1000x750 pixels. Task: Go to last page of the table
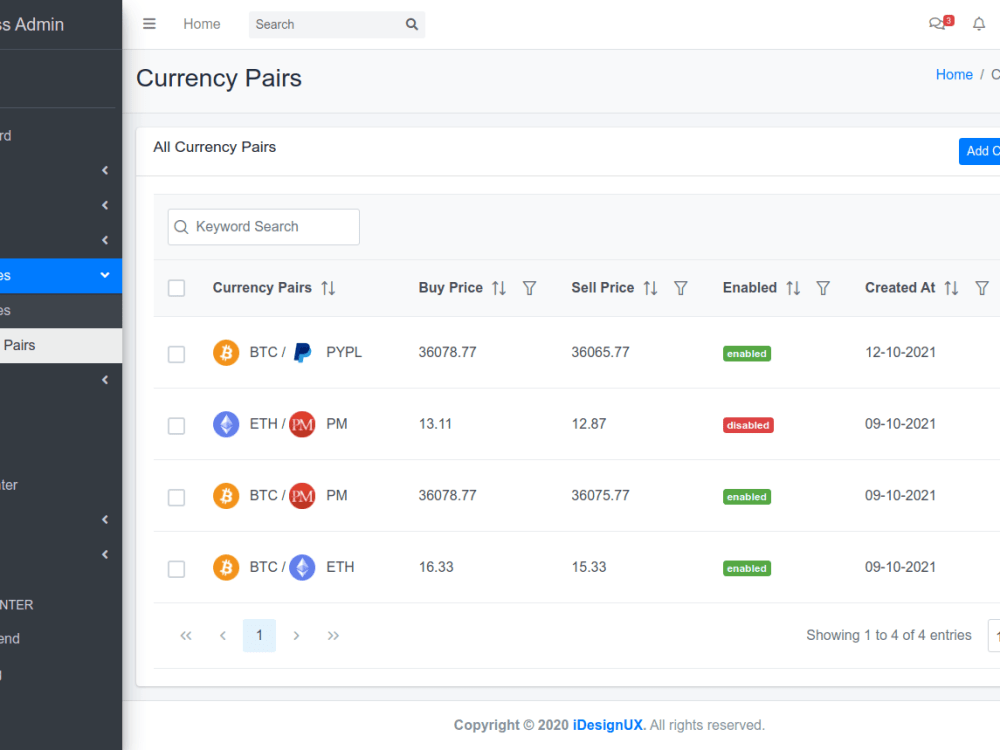(x=333, y=635)
